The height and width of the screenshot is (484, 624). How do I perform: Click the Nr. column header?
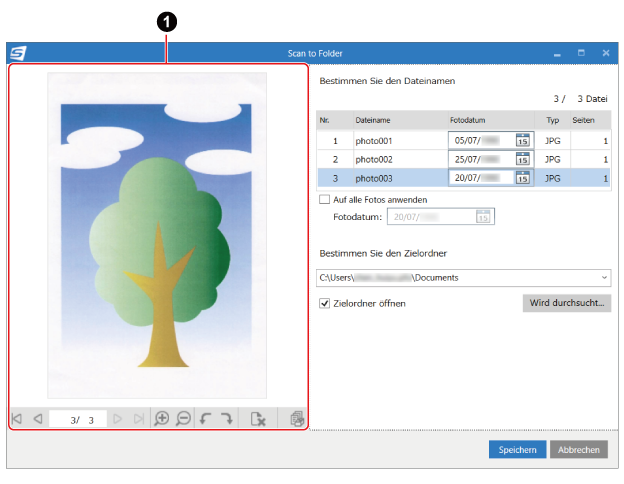click(x=335, y=120)
